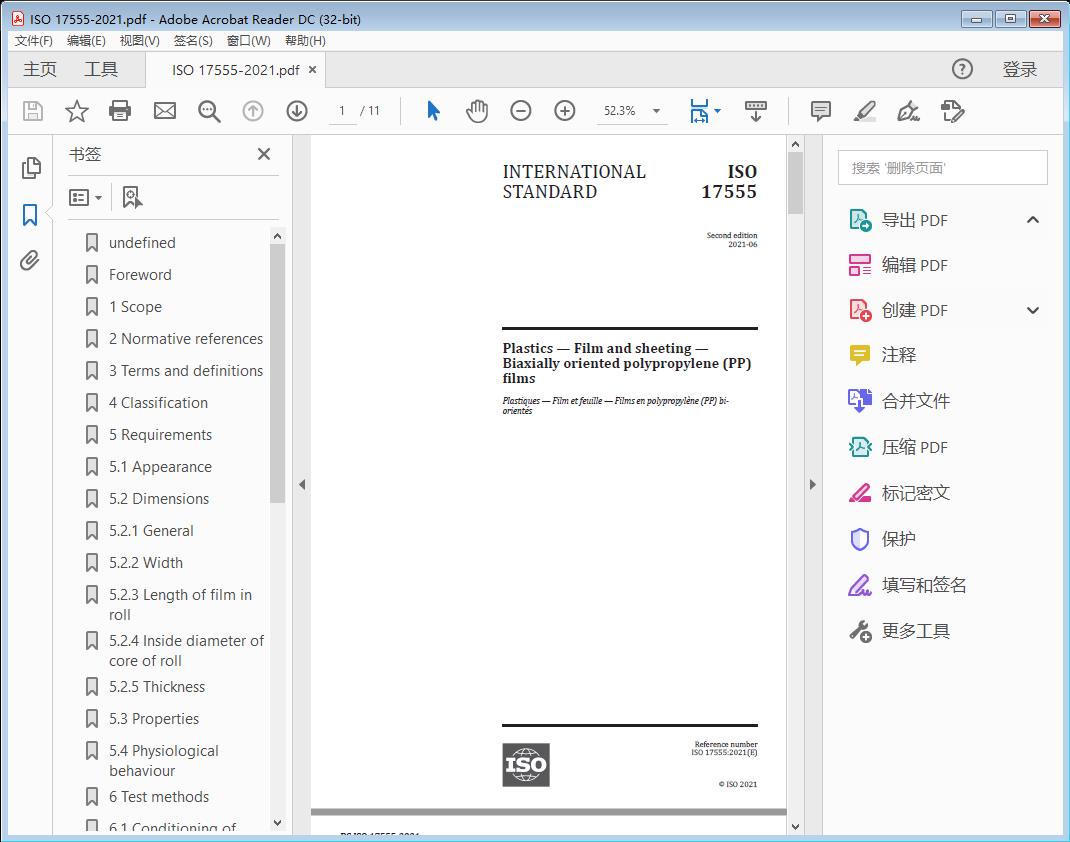The width and height of the screenshot is (1070, 842).
Task: Toggle the bookmarks panel icon
Action: tap(30, 215)
